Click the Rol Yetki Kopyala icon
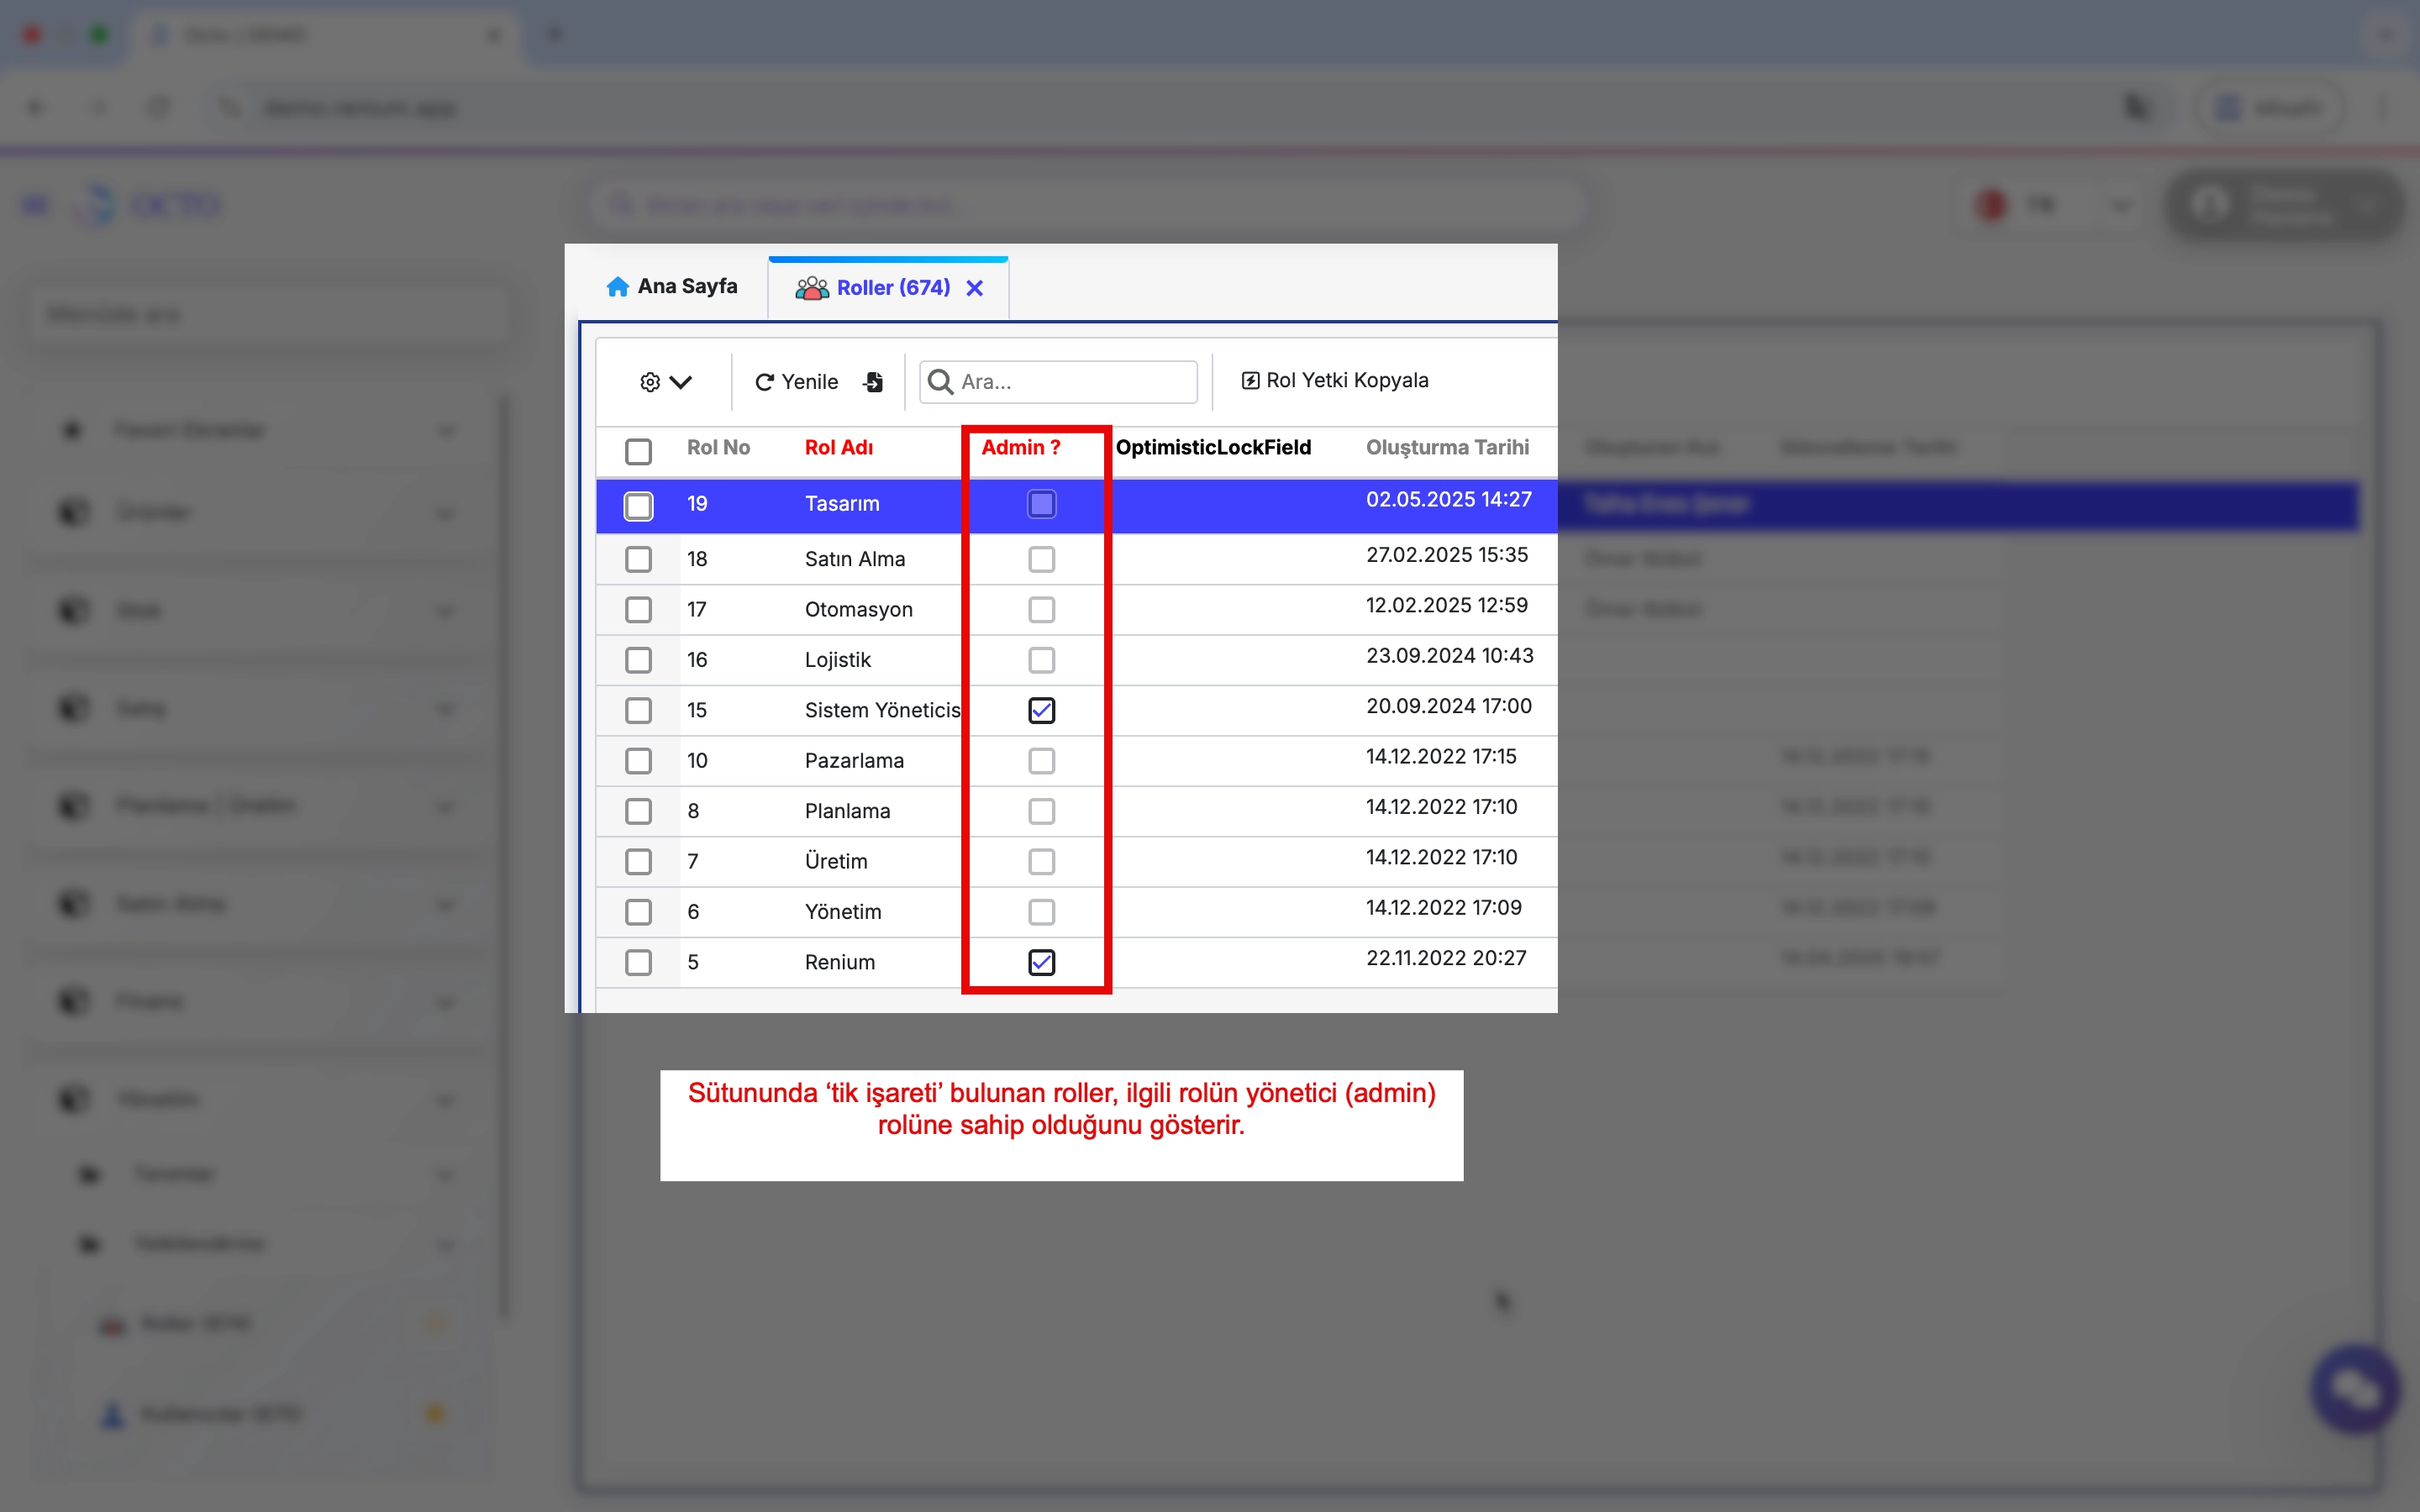 point(1250,381)
